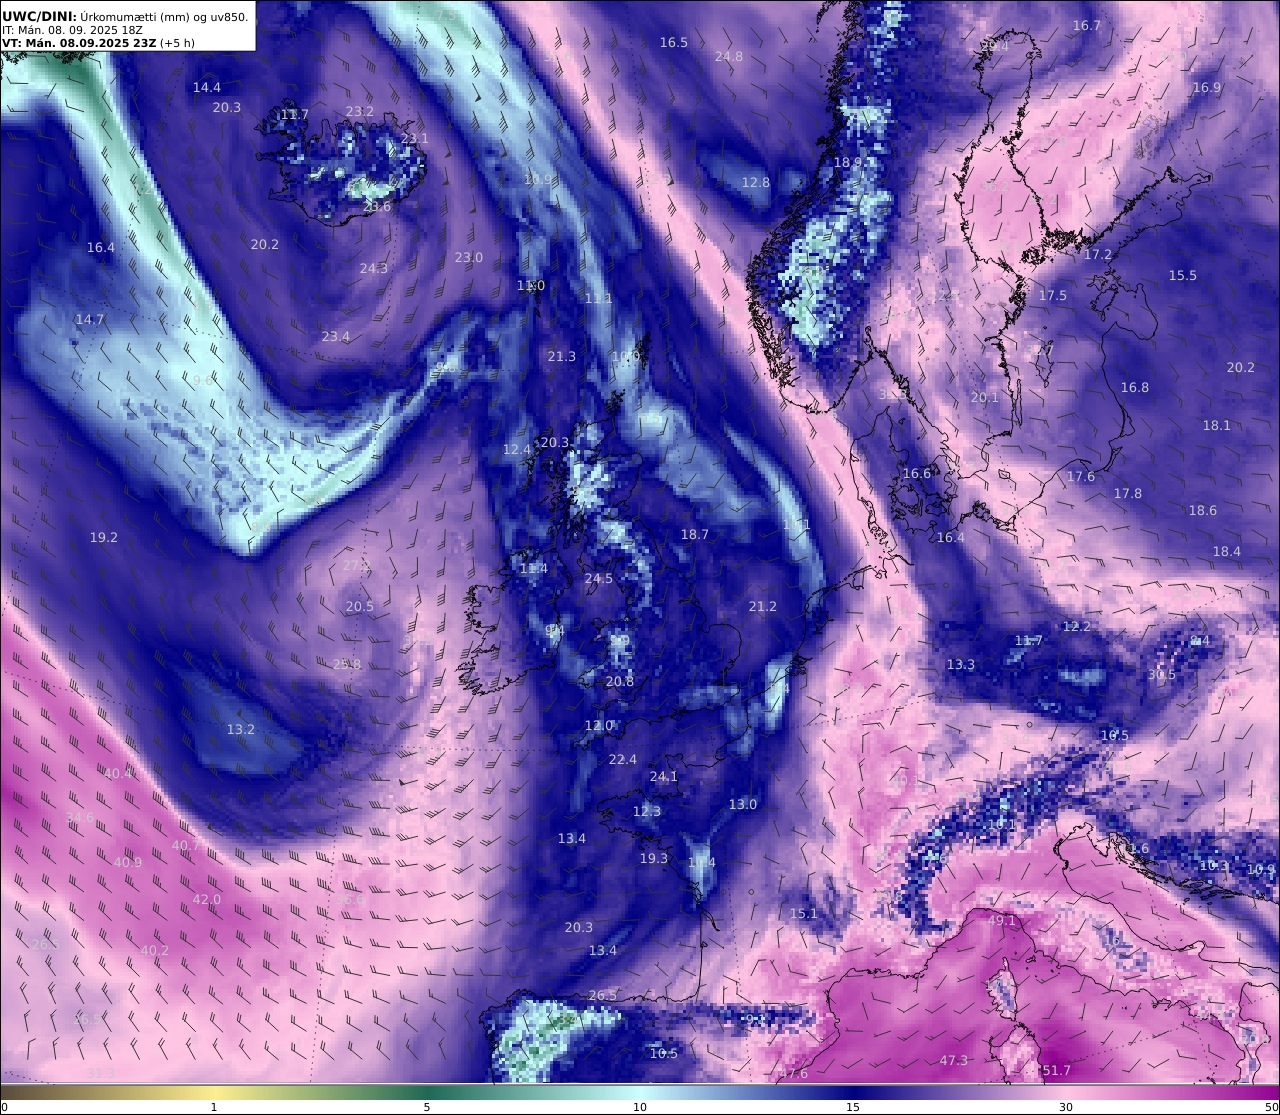The image size is (1280, 1115).
Task: Click the map value 19.2
Action: click(104, 537)
